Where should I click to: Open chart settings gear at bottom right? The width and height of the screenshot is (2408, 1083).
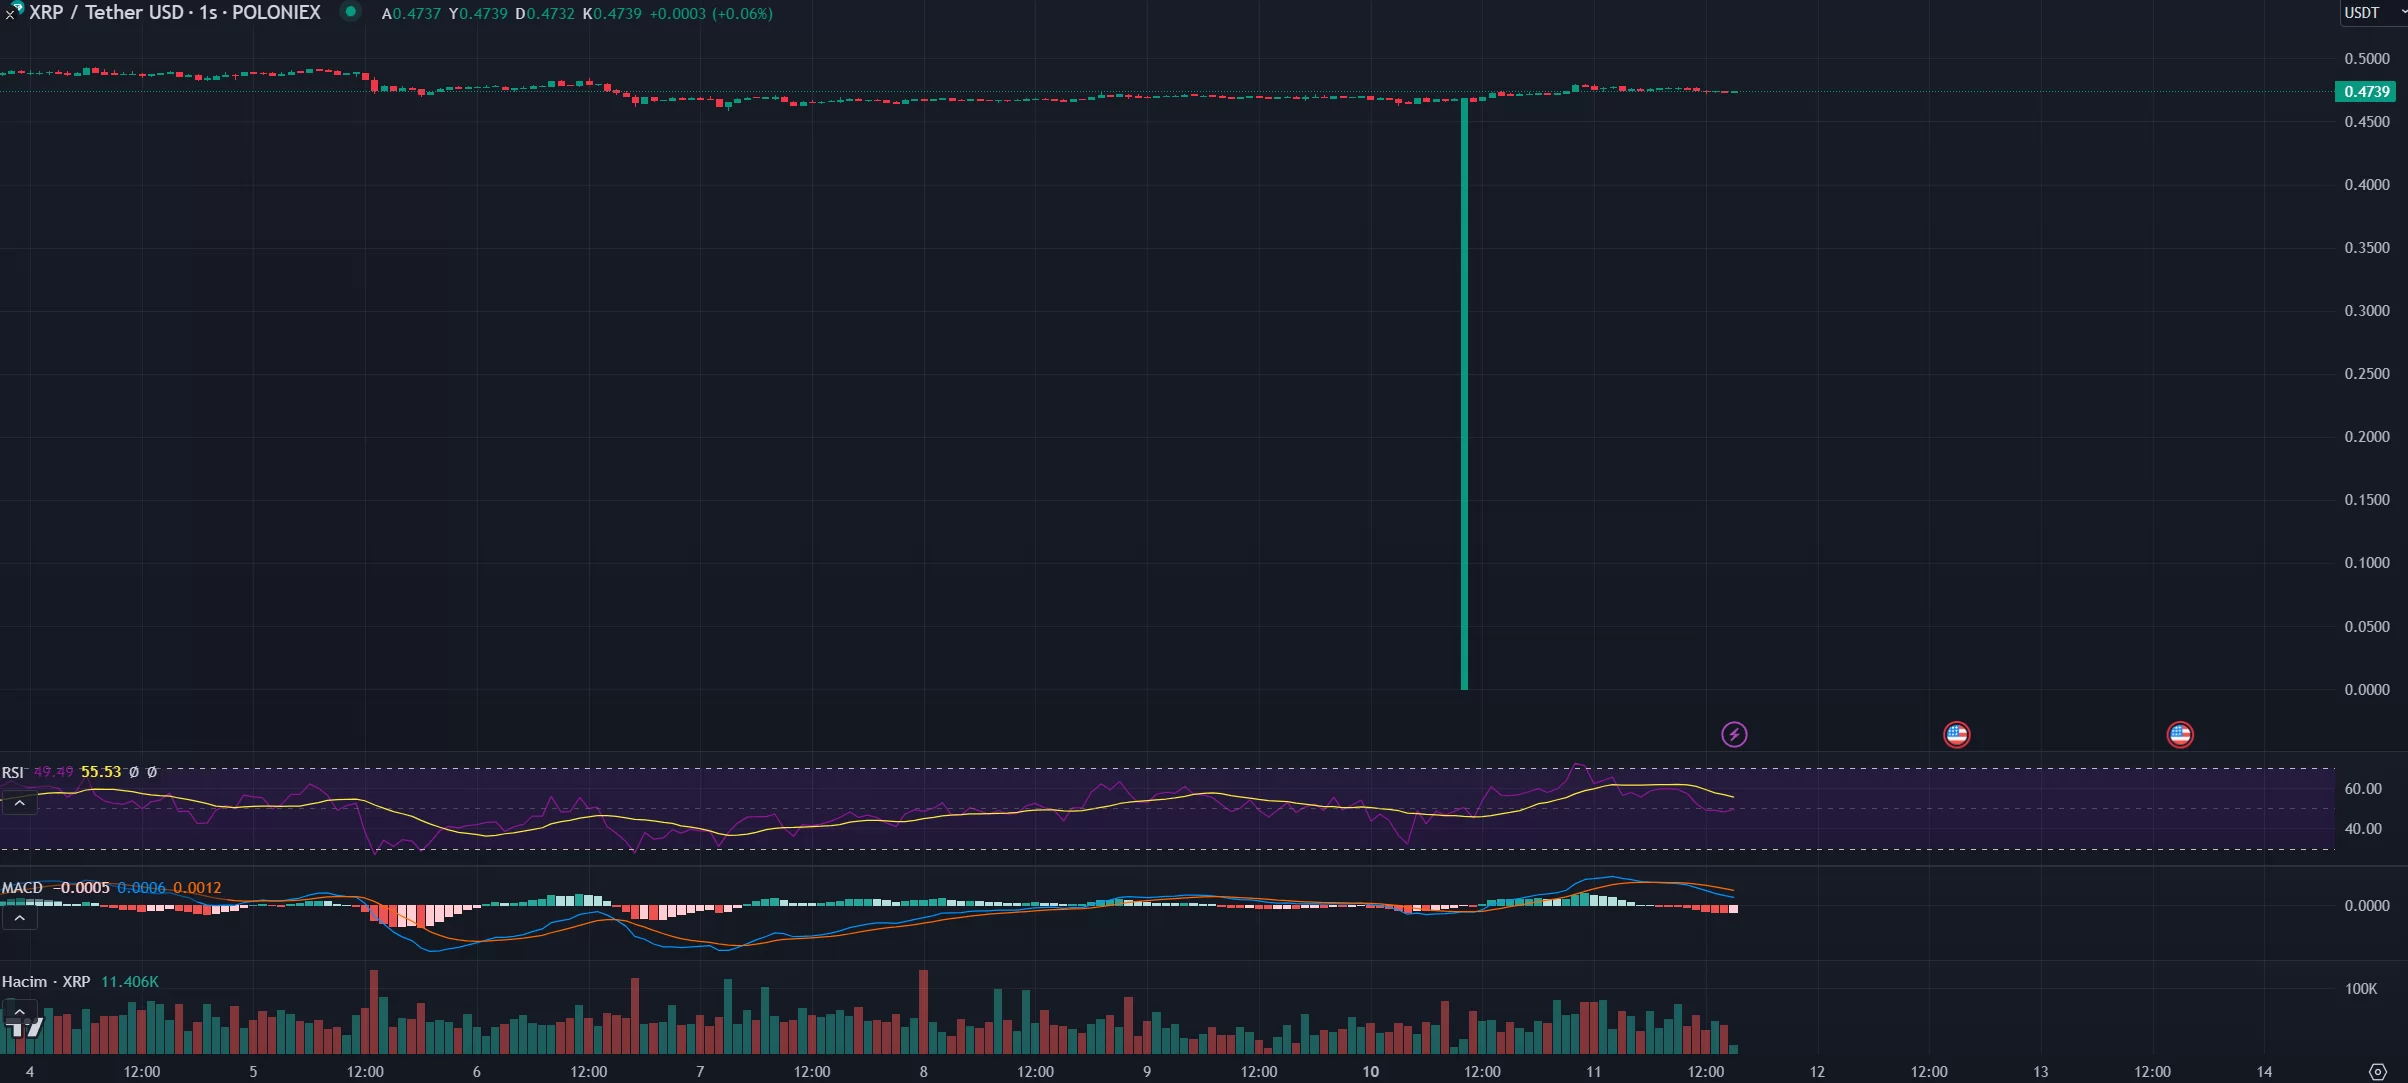pyautogui.click(x=2378, y=1071)
